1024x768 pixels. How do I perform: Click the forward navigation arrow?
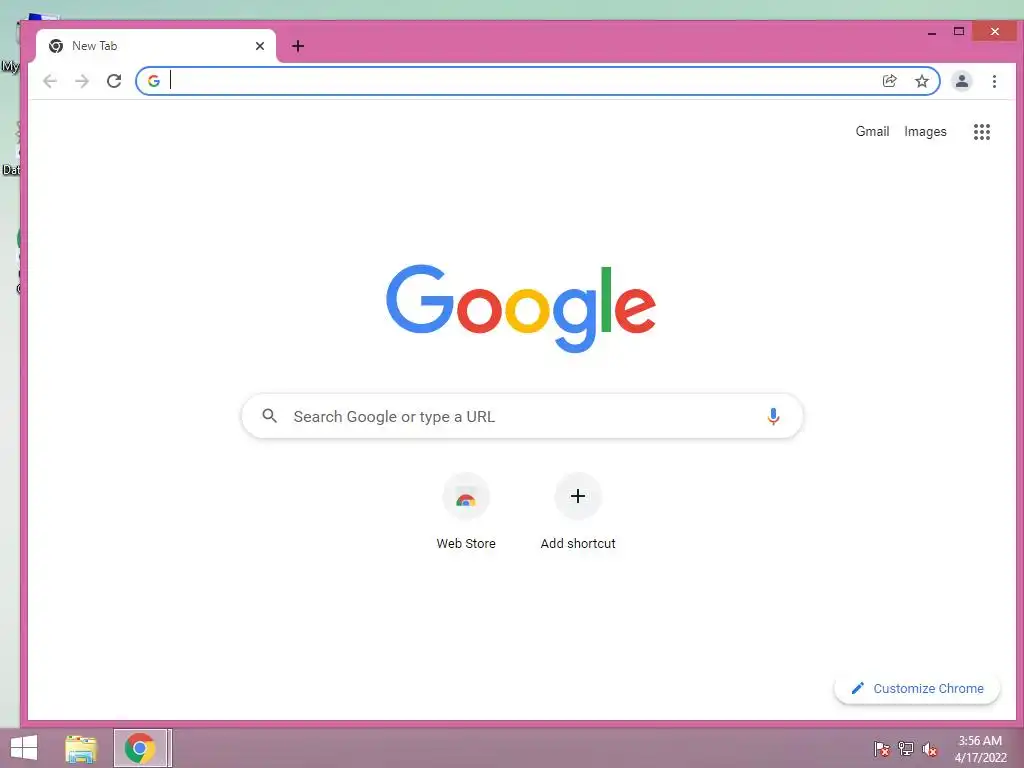[x=82, y=81]
